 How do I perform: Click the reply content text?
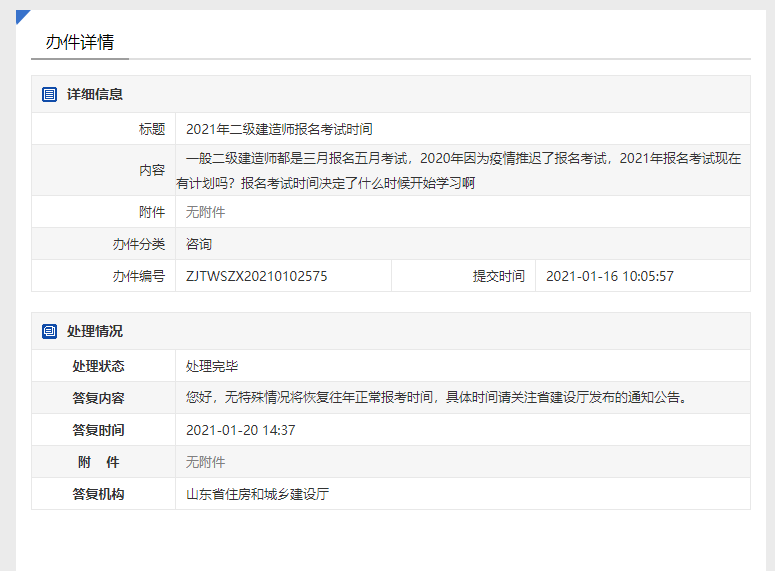[437, 398]
